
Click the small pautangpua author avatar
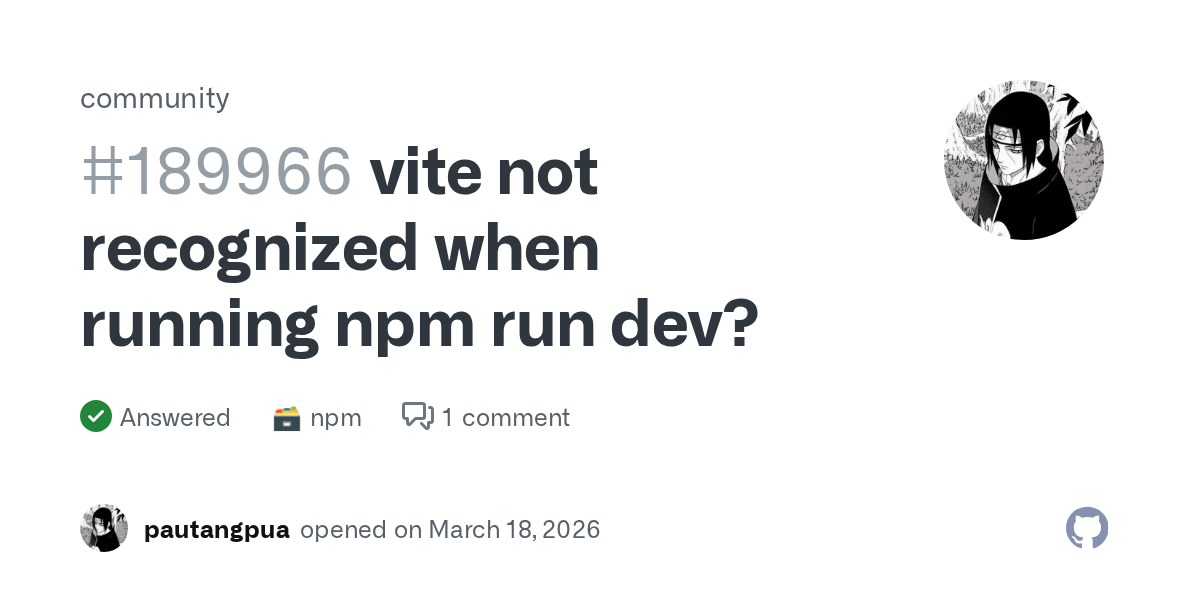pos(104,528)
